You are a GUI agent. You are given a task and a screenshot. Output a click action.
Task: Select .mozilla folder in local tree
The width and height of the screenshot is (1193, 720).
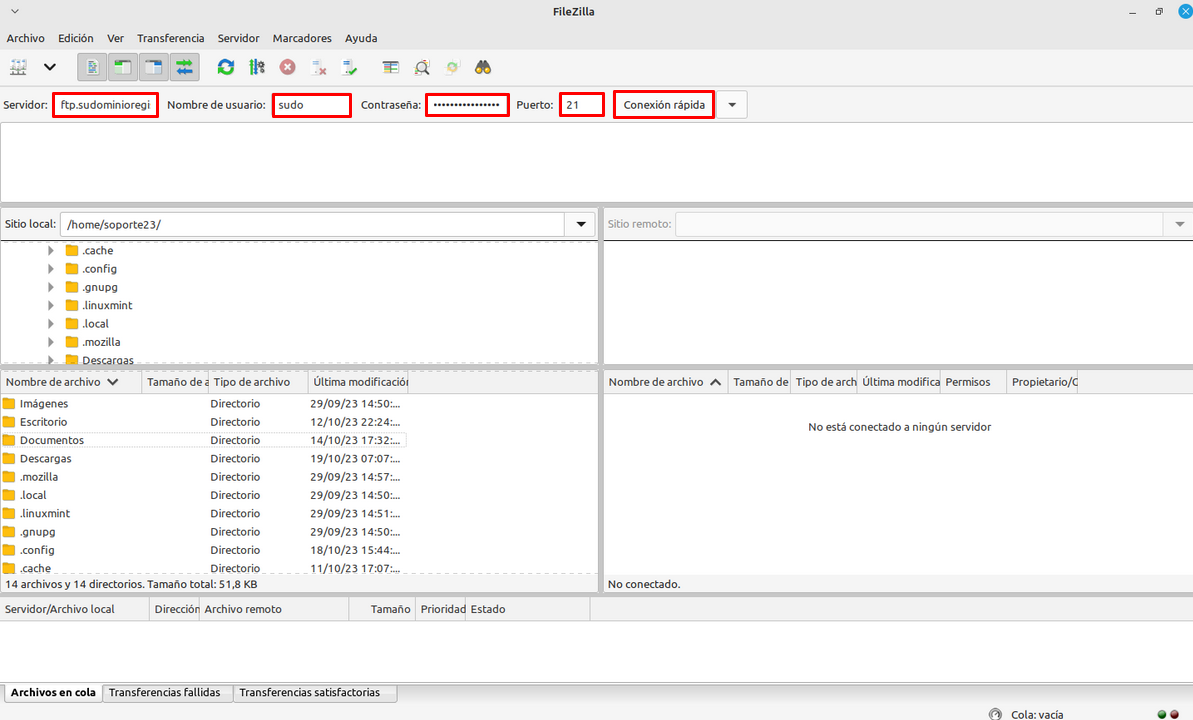[x=101, y=342]
